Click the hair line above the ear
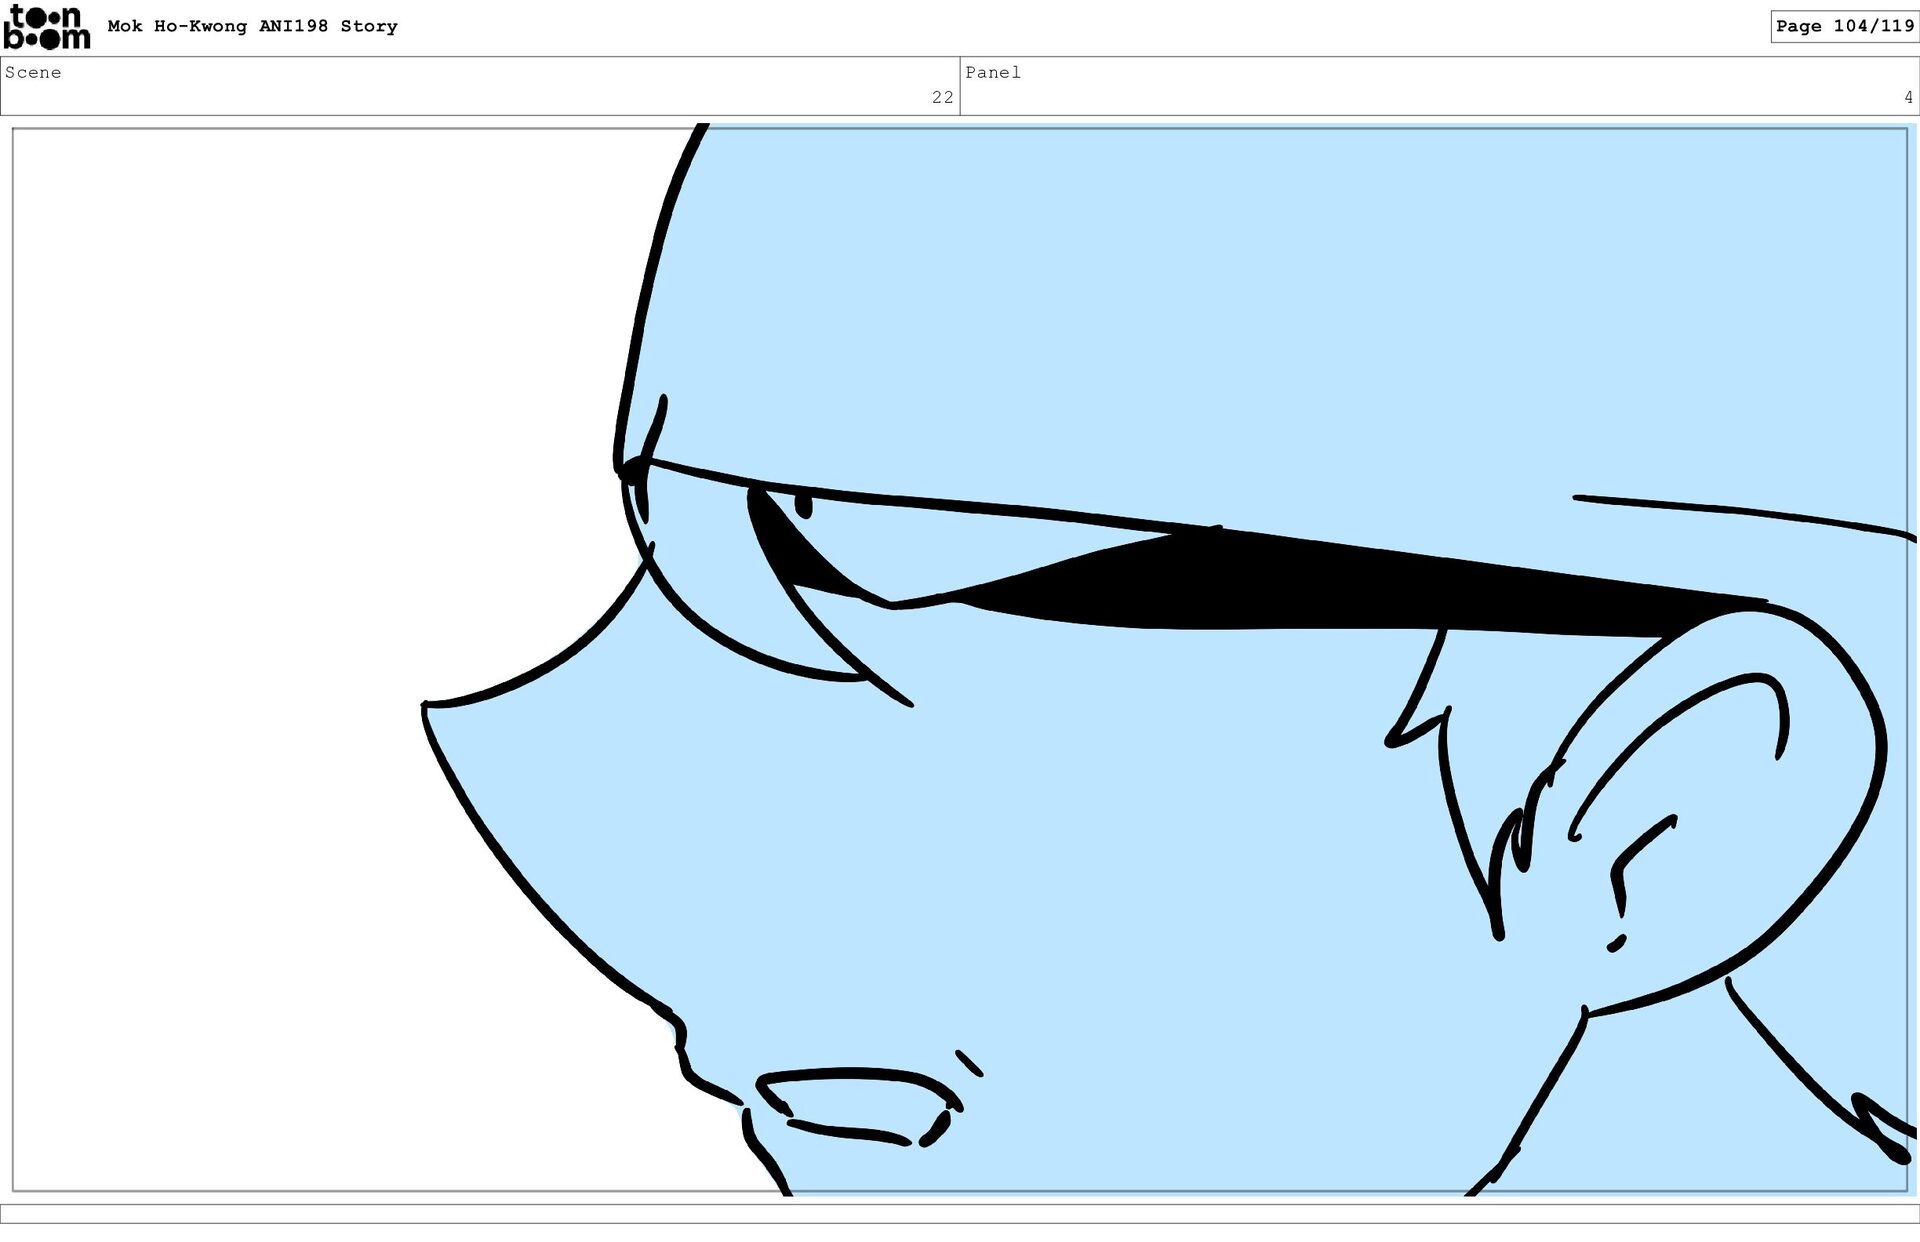 (1740, 511)
